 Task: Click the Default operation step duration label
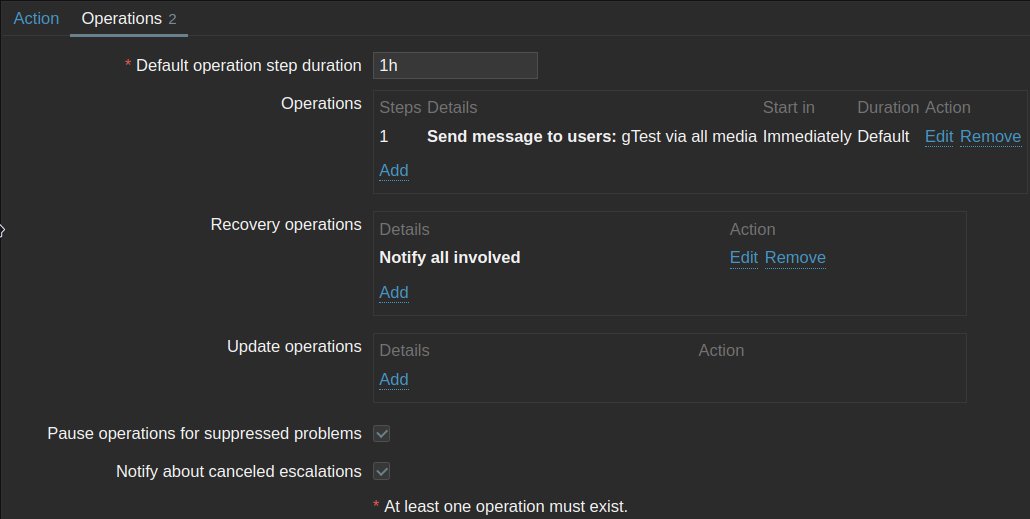[x=248, y=66]
